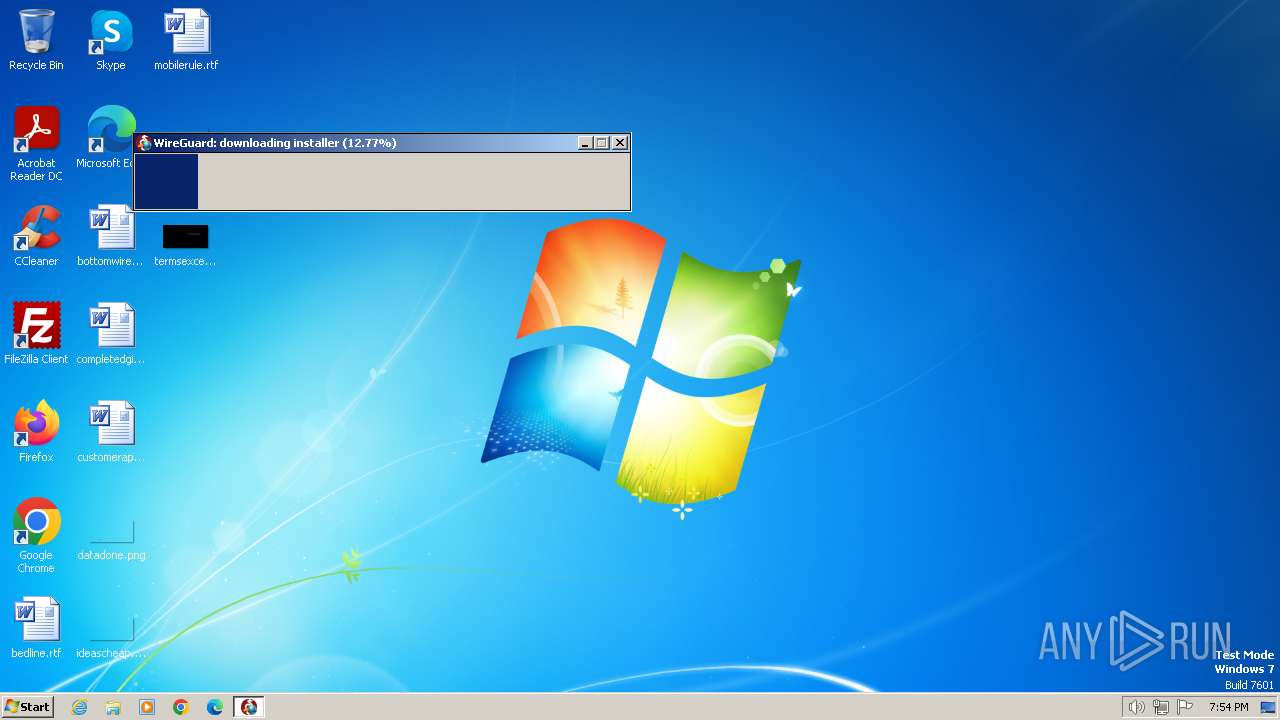Open the Acrobat Reader DC shortcut
Screen dimensions: 1280x720
click(36, 144)
